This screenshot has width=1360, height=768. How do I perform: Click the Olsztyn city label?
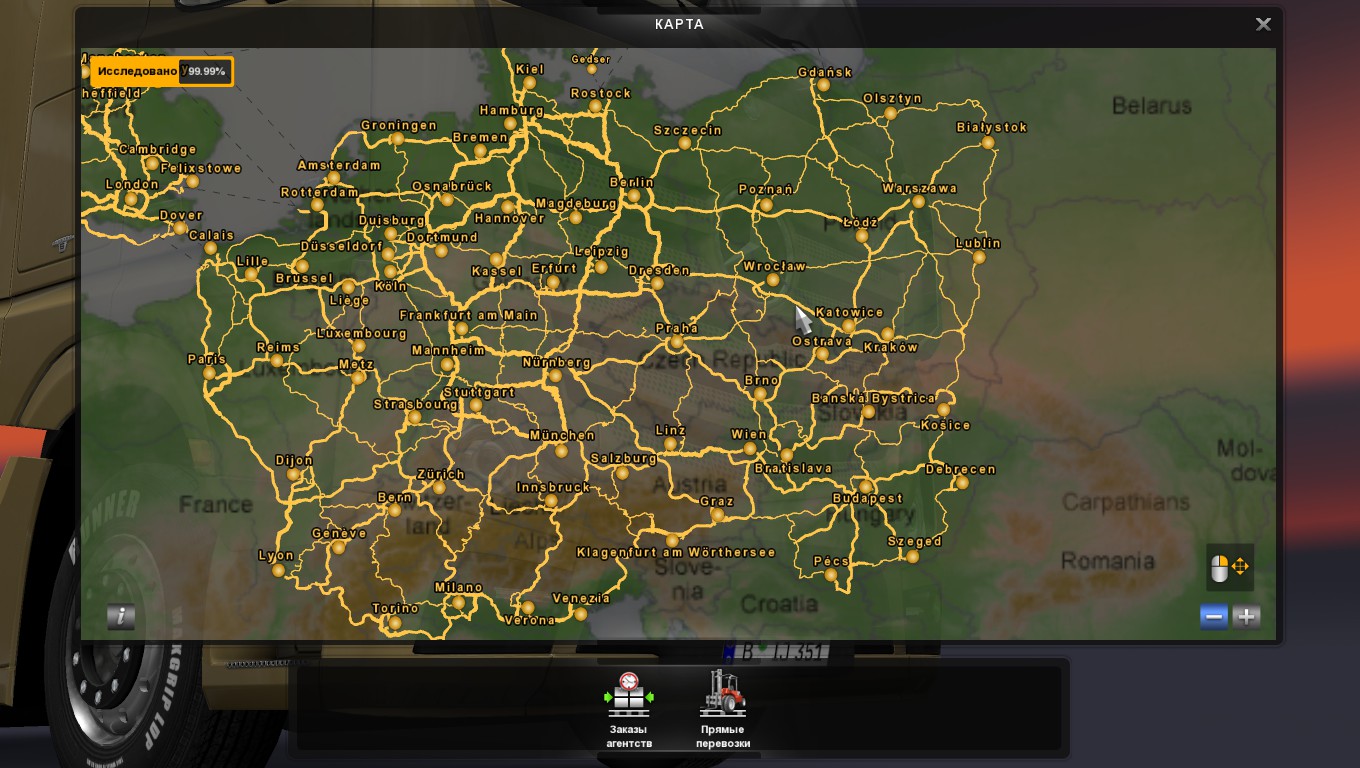tap(892, 99)
